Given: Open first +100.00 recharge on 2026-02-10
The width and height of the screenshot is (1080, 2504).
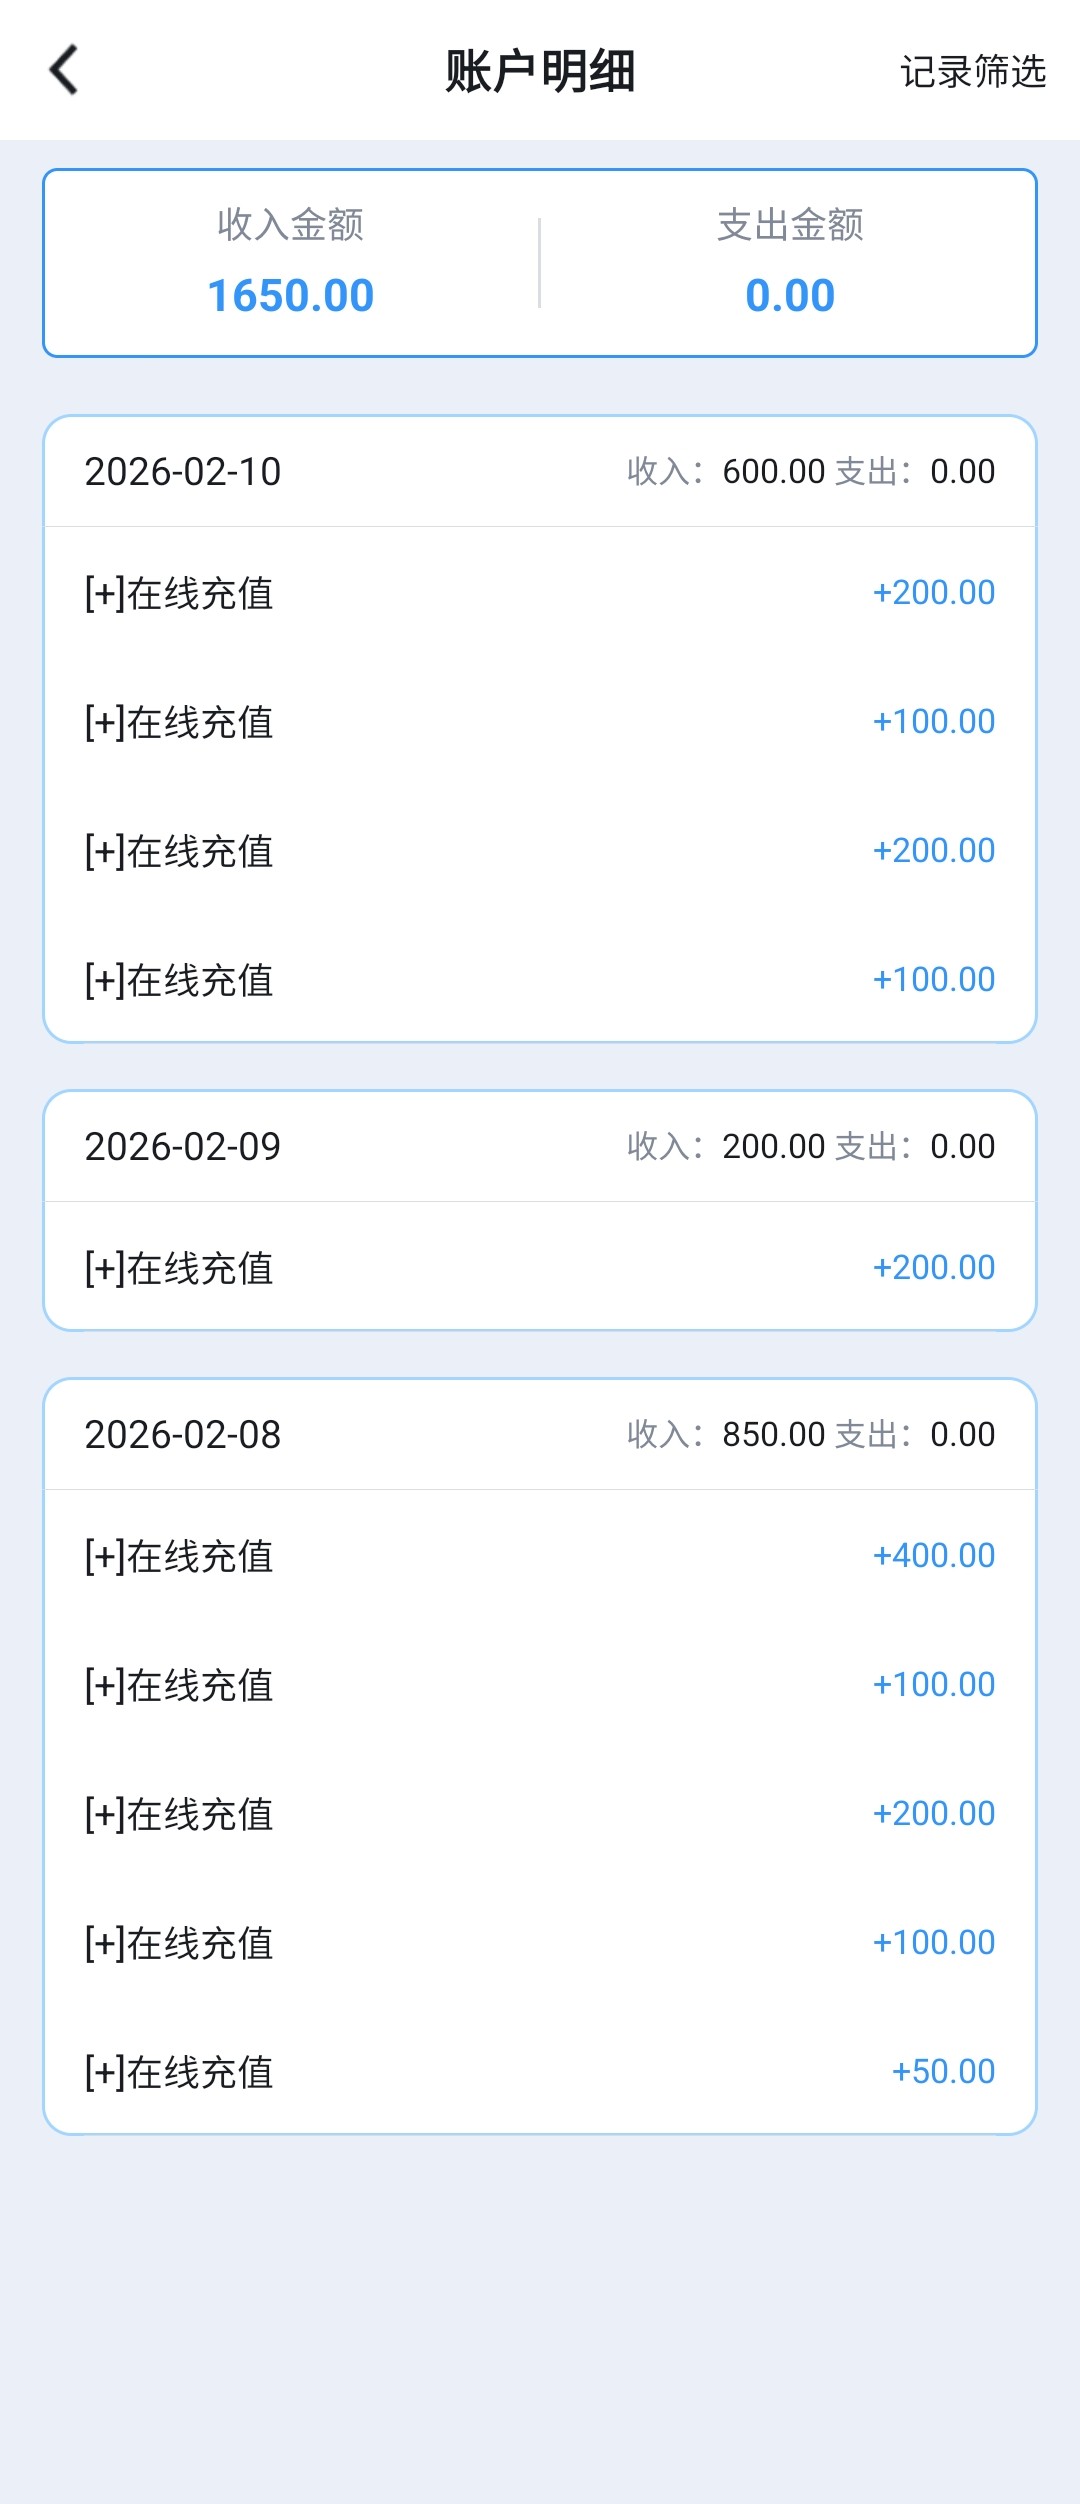Looking at the screenshot, I should 540,722.
